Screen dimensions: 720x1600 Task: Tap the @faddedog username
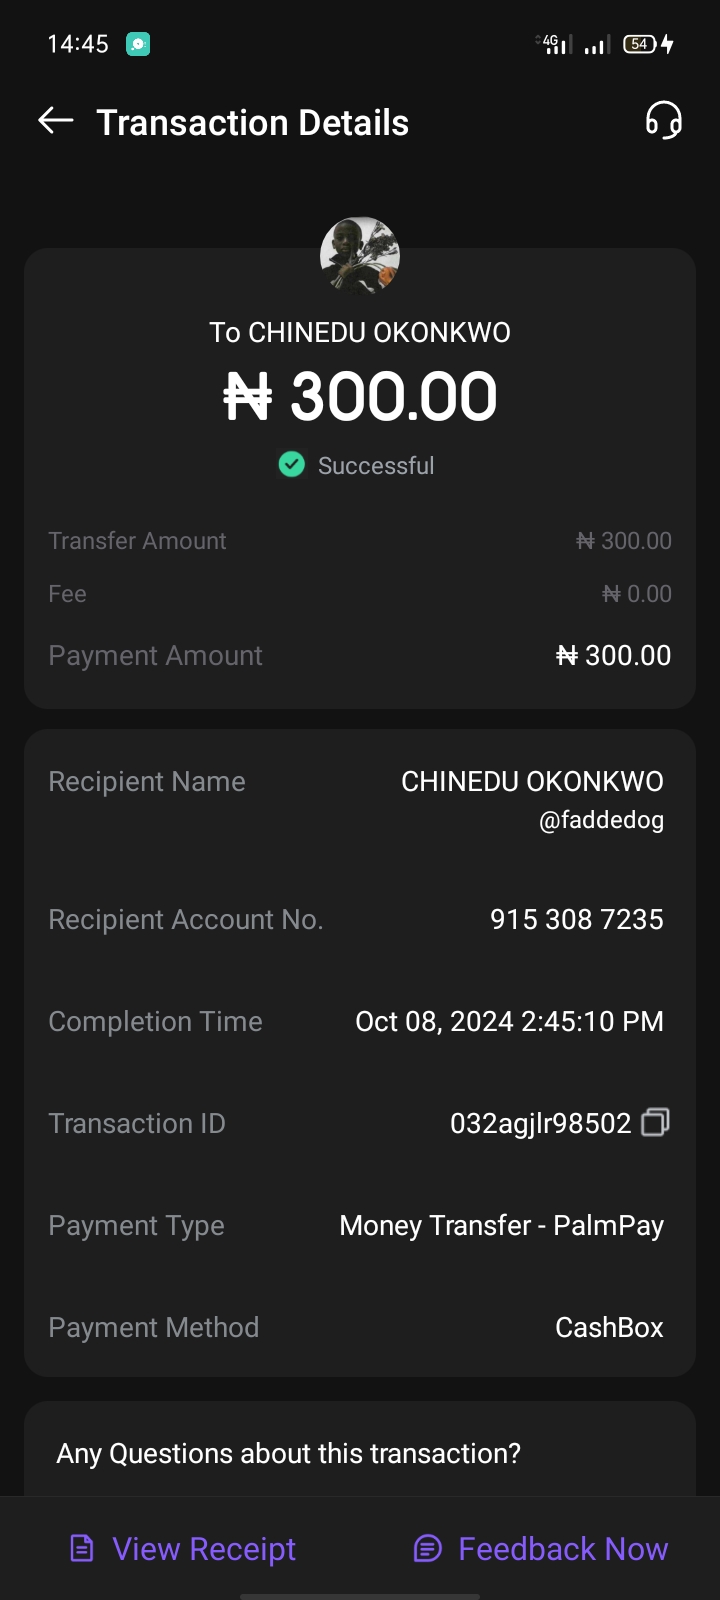[601, 820]
